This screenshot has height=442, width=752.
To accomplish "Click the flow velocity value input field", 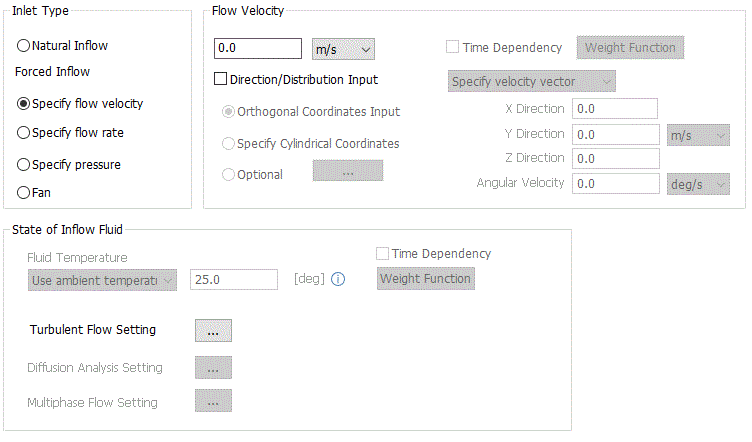I will pyautogui.click(x=258, y=48).
